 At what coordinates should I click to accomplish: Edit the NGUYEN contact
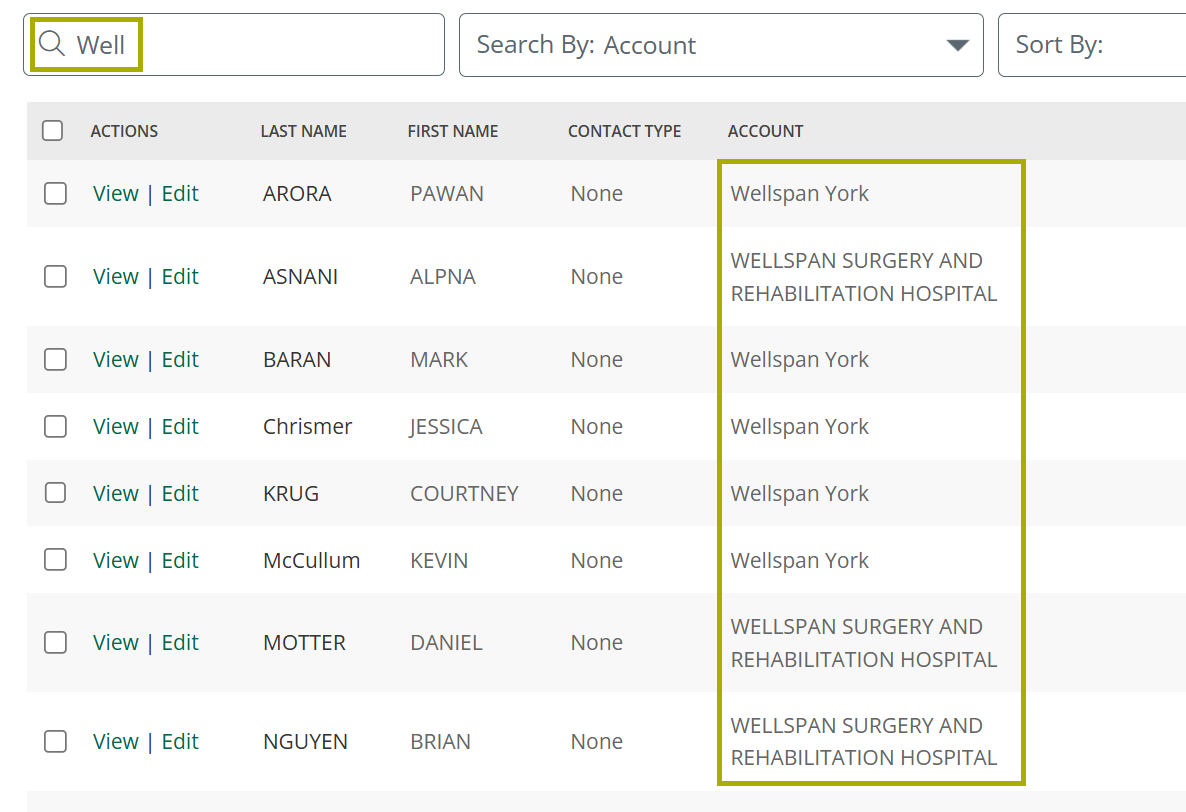(x=180, y=742)
